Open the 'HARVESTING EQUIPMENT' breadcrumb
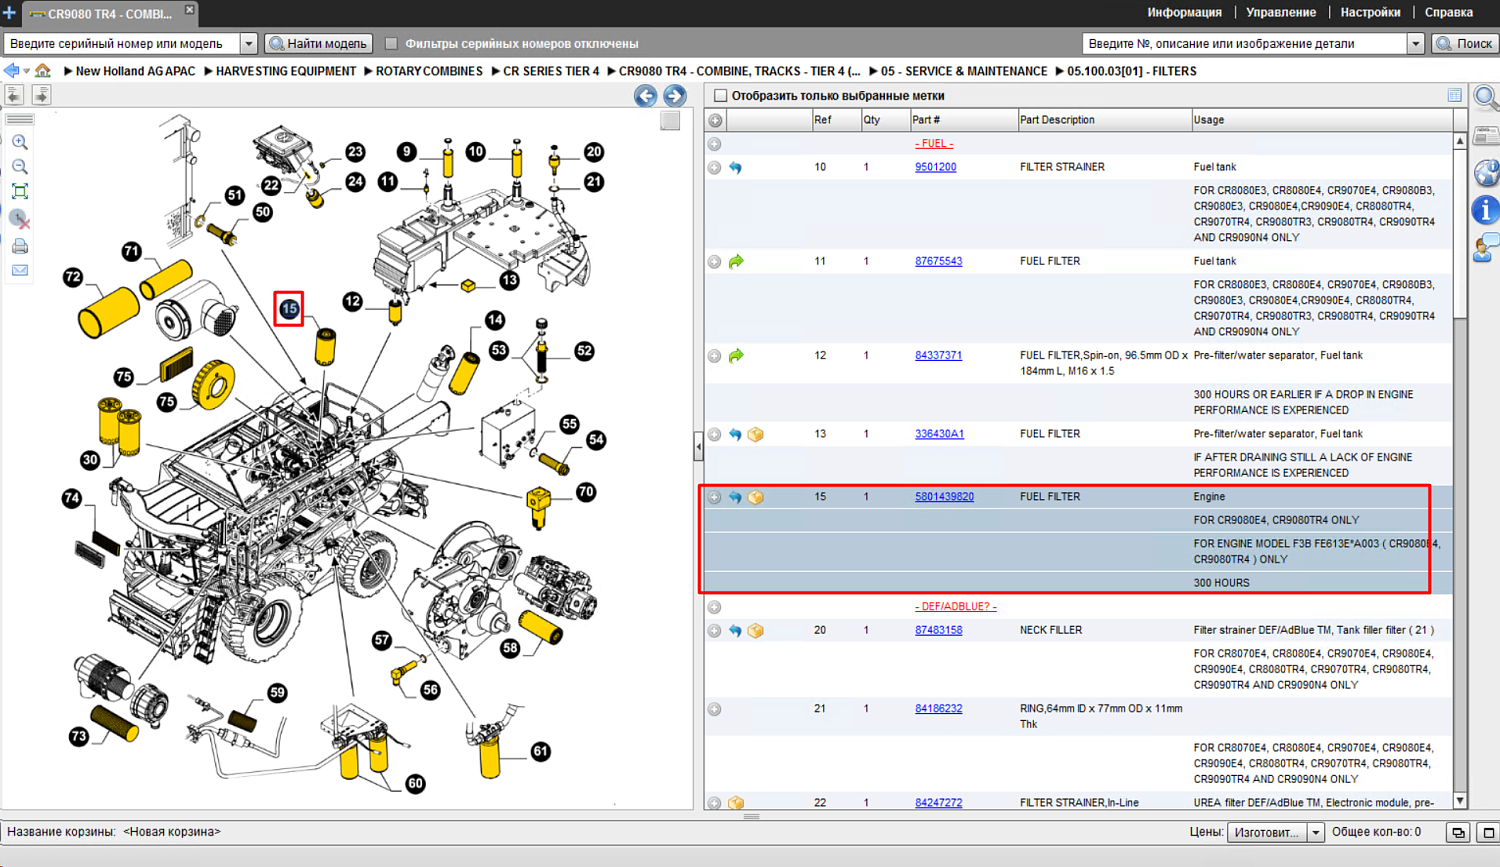This screenshot has width=1500, height=867. coord(286,71)
